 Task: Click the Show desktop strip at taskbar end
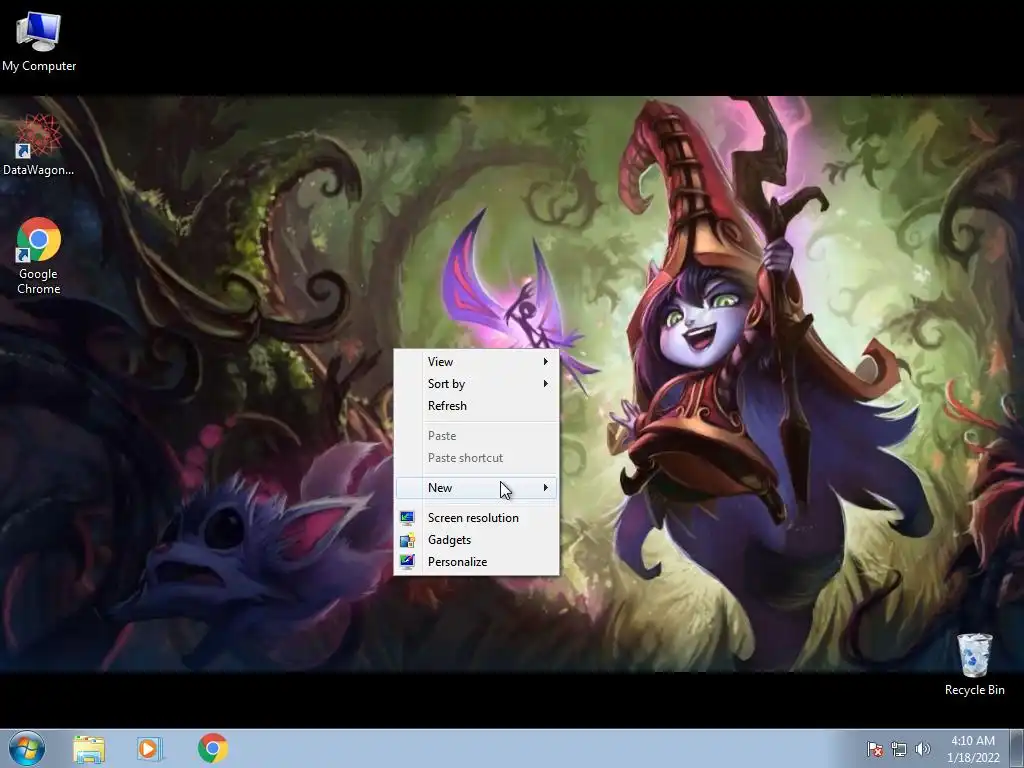tap(1017, 749)
